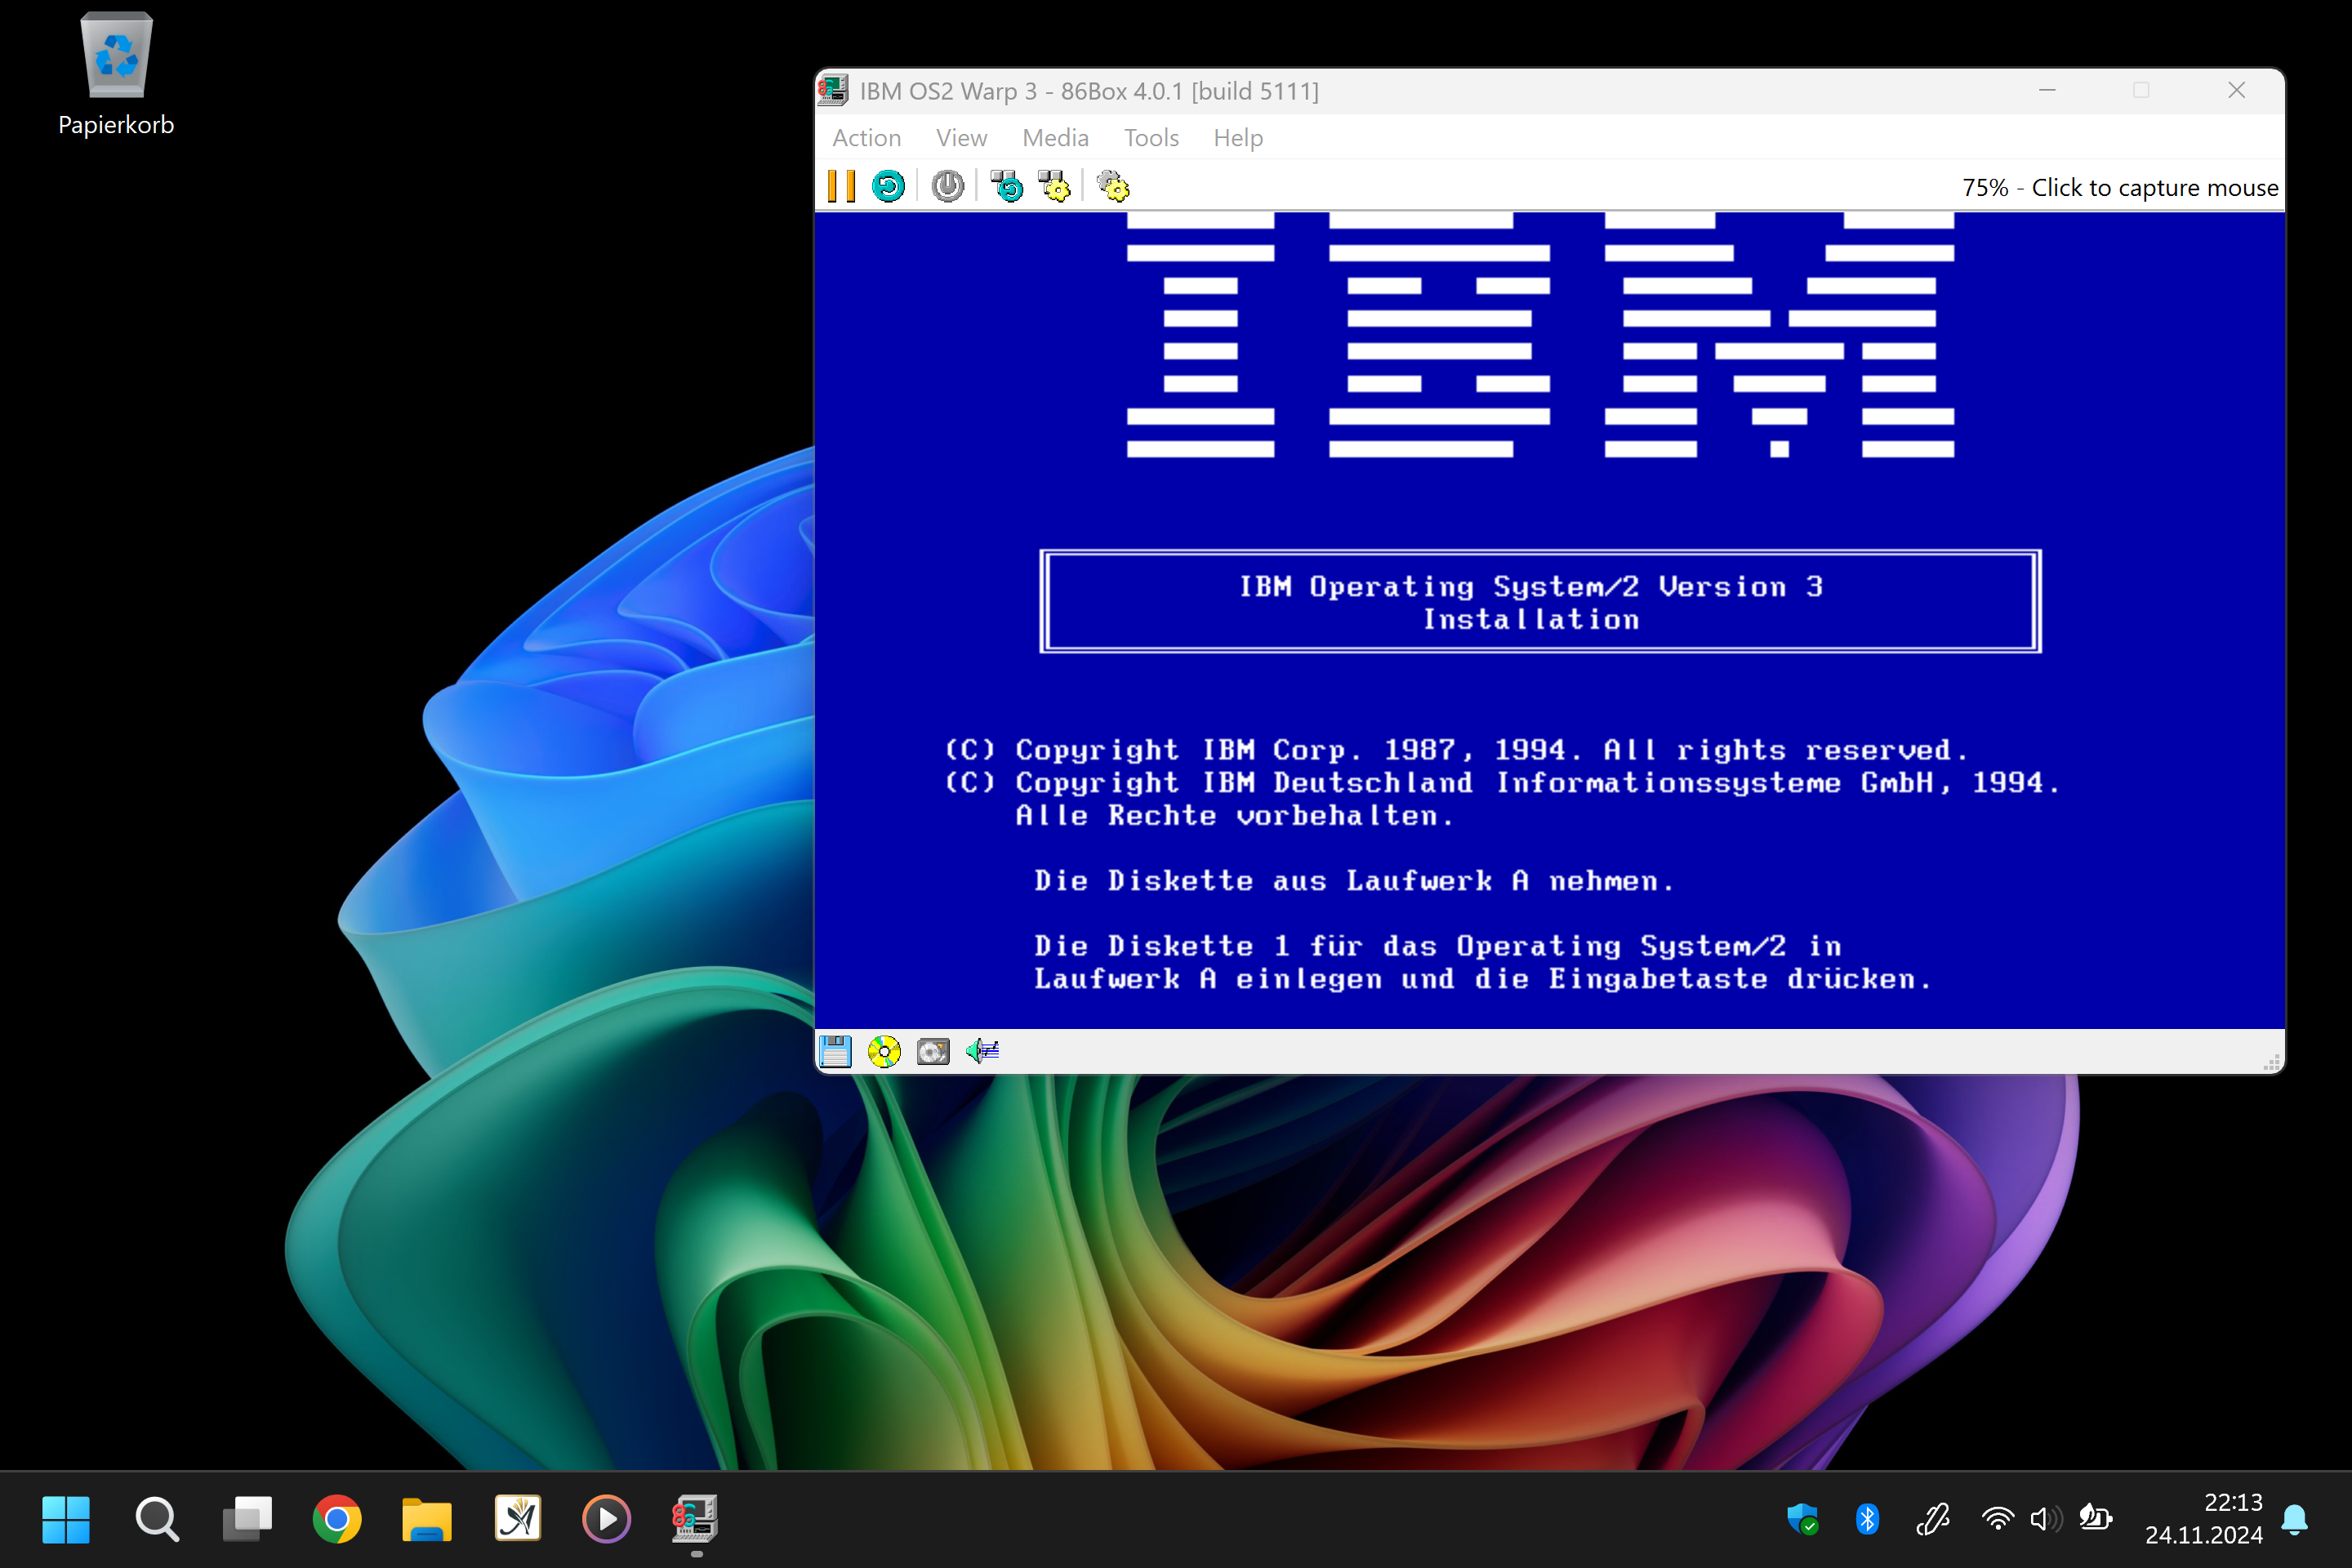Click the 86Box window title bar icon
Viewport: 2352px width, 1568px height.
[834, 91]
